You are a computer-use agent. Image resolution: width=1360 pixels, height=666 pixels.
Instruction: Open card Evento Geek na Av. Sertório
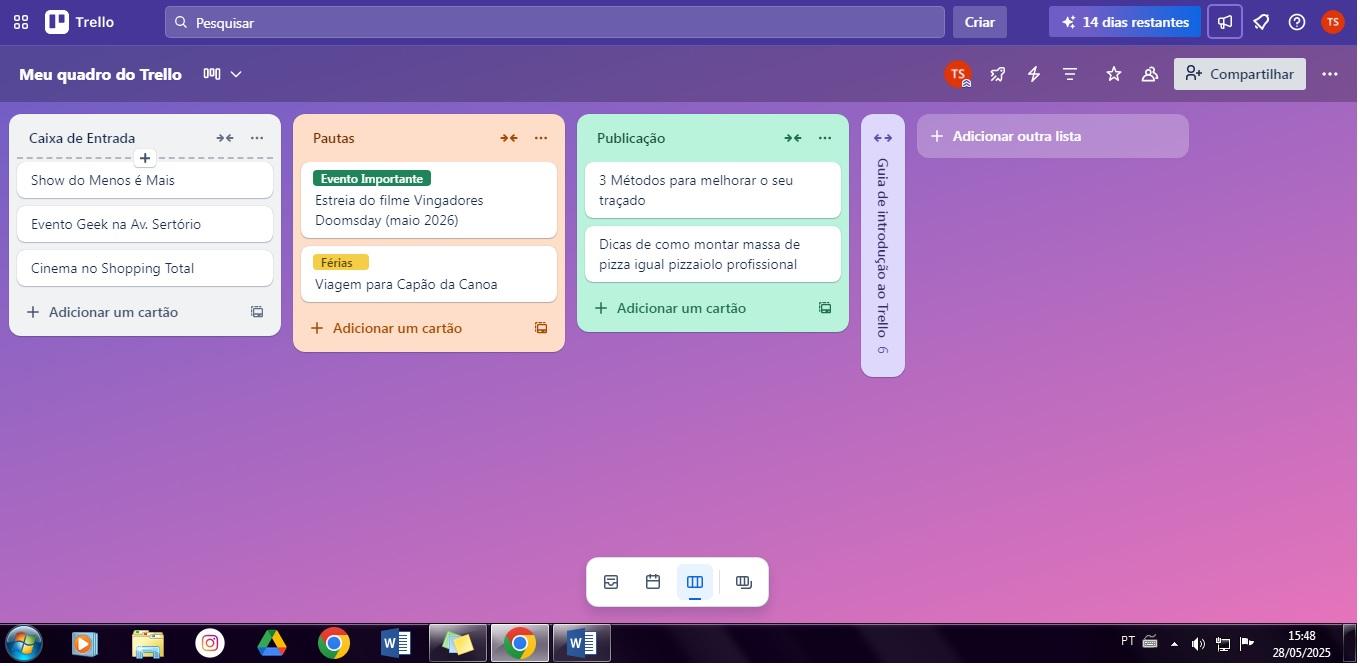pos(145,224)
